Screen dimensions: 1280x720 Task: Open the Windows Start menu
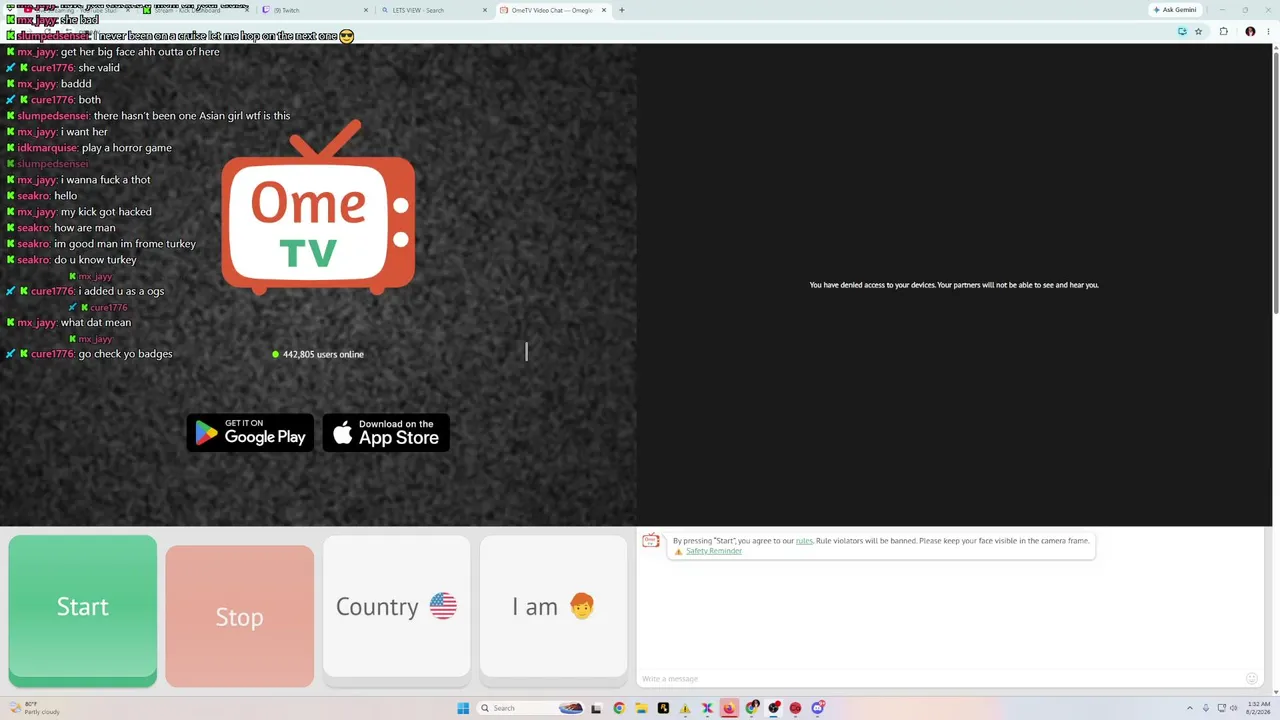(463, 708)
